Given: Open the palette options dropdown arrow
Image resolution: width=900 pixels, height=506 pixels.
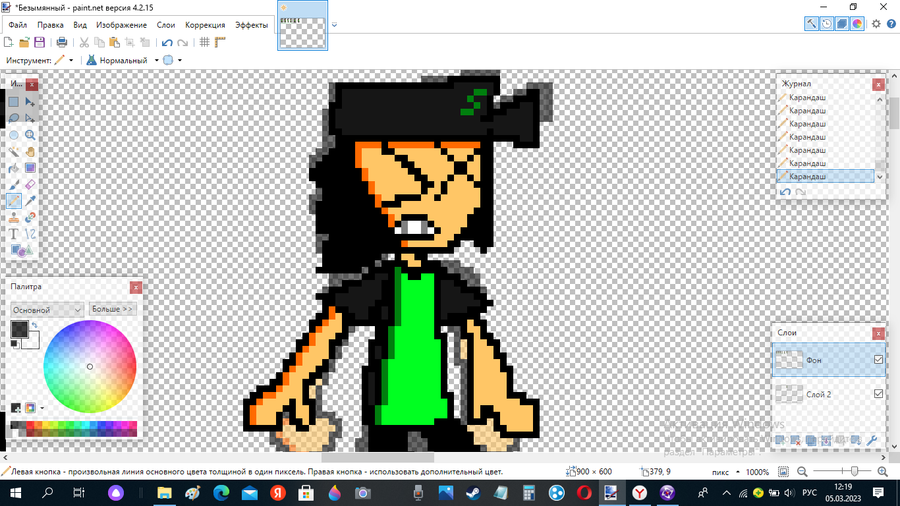Looking at the screenshot, I should 42,408.
